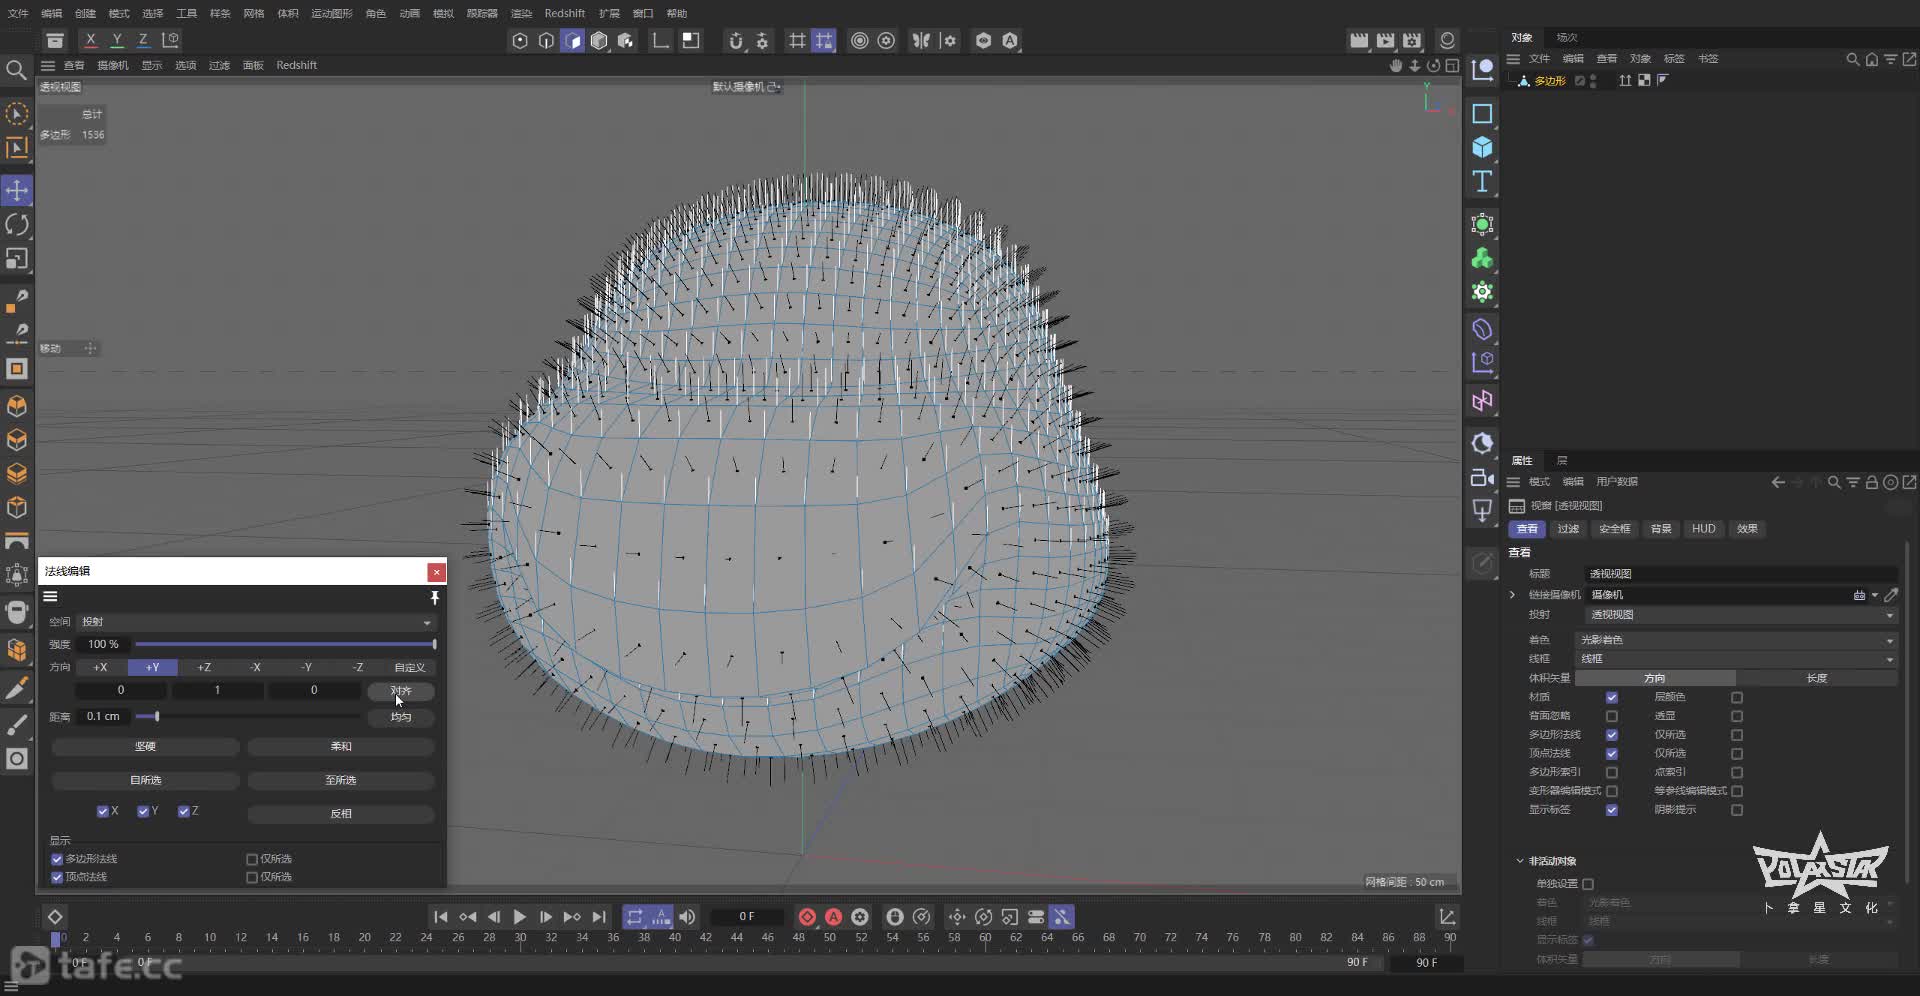Open 摄像机 menu in viewport menu
The height and width of the screenshot is (996, 1920).
point(112,65)
